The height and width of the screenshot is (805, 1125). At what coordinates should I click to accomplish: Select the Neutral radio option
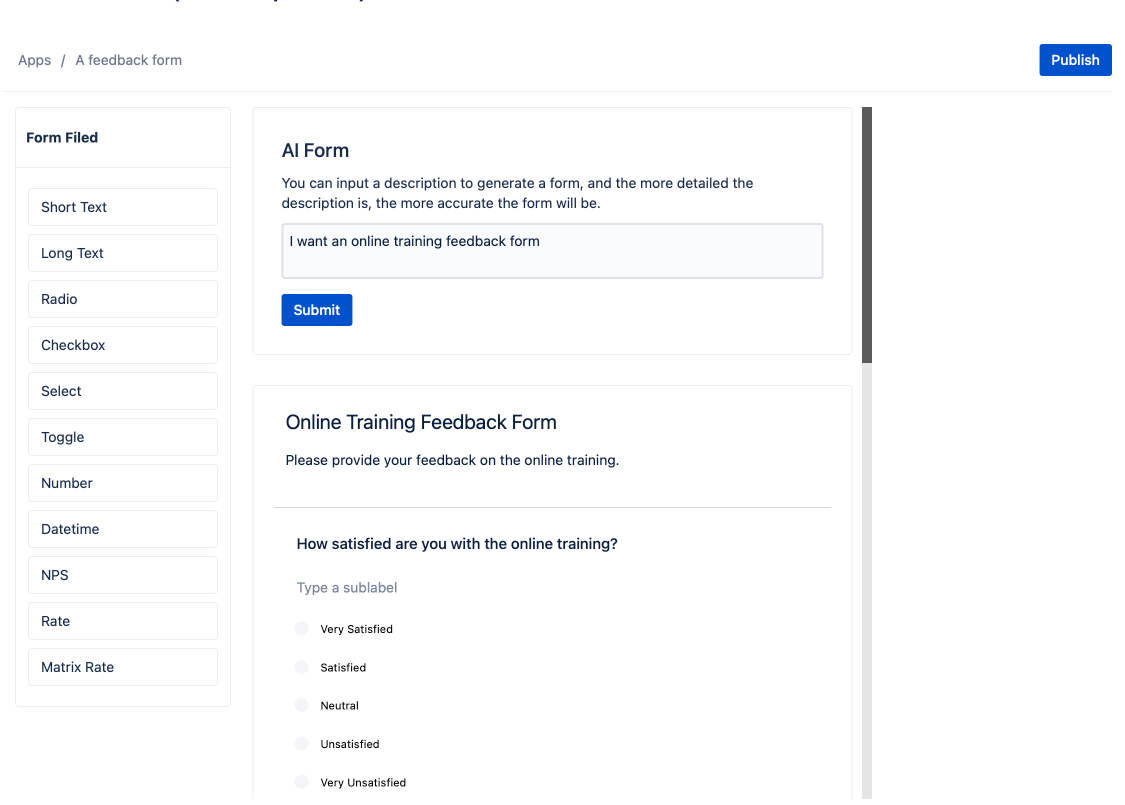(x=302, y=705)
